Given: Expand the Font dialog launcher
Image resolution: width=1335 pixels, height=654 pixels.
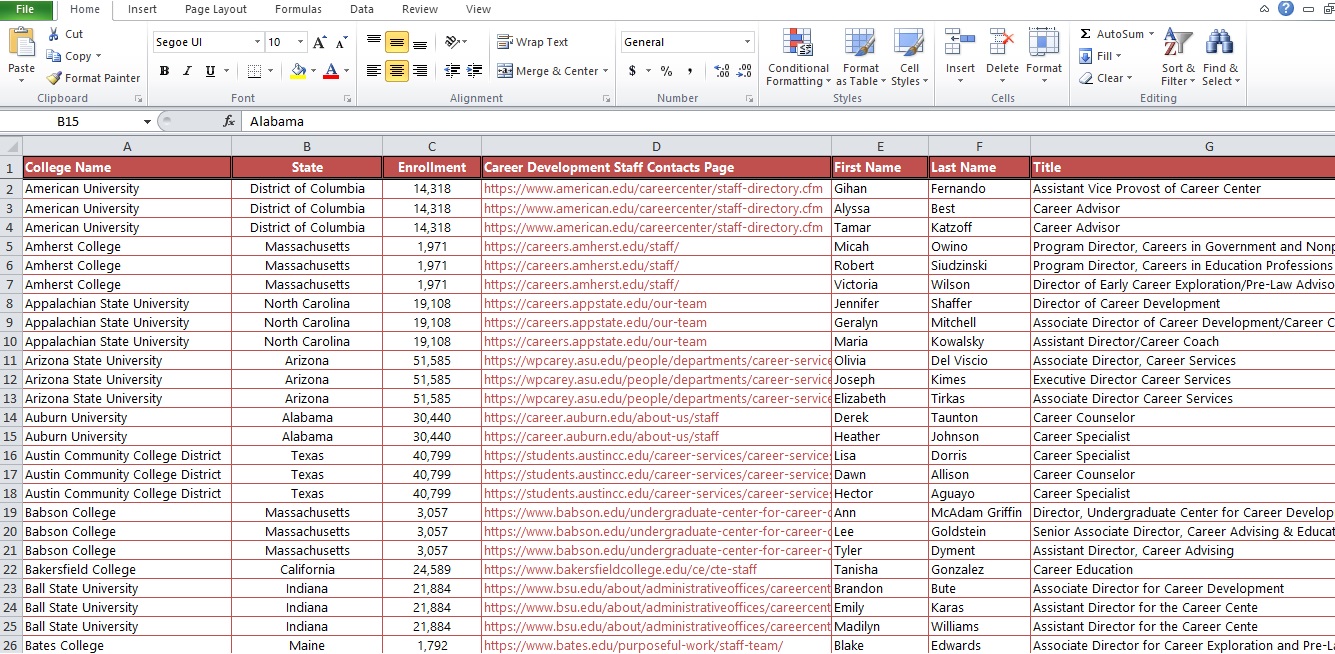Looking at the screenshot, I should pos(347,99).
